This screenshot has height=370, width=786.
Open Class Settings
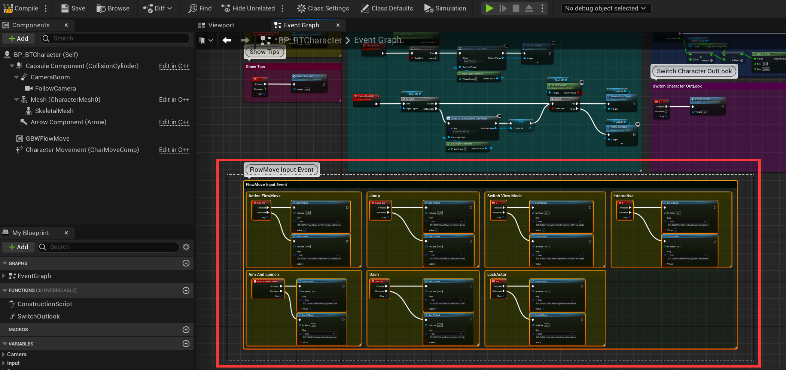pos(323,9)
